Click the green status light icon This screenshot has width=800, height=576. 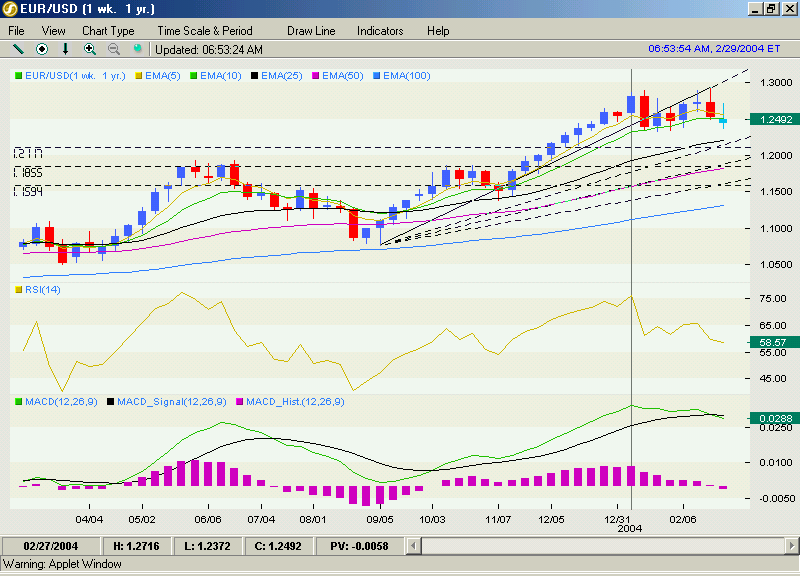[137, 48]
